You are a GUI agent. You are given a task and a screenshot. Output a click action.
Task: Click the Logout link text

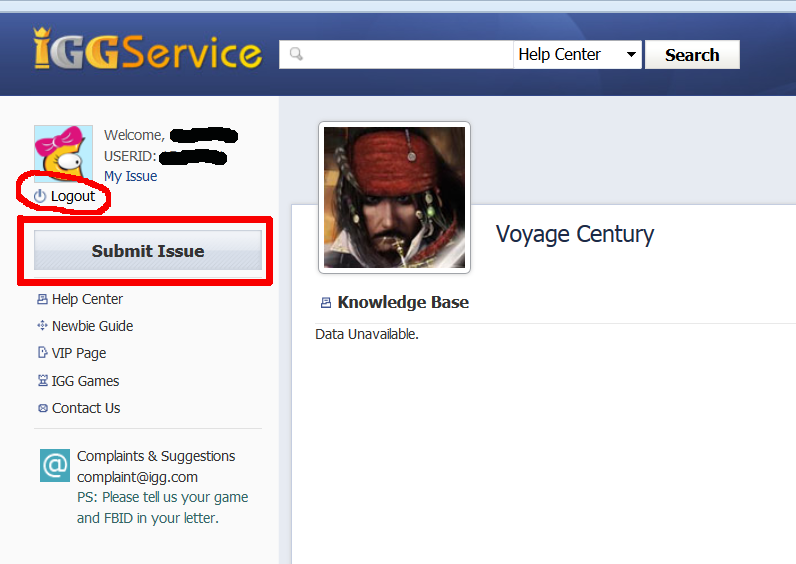pyautogui.click(x=73, y=196)
